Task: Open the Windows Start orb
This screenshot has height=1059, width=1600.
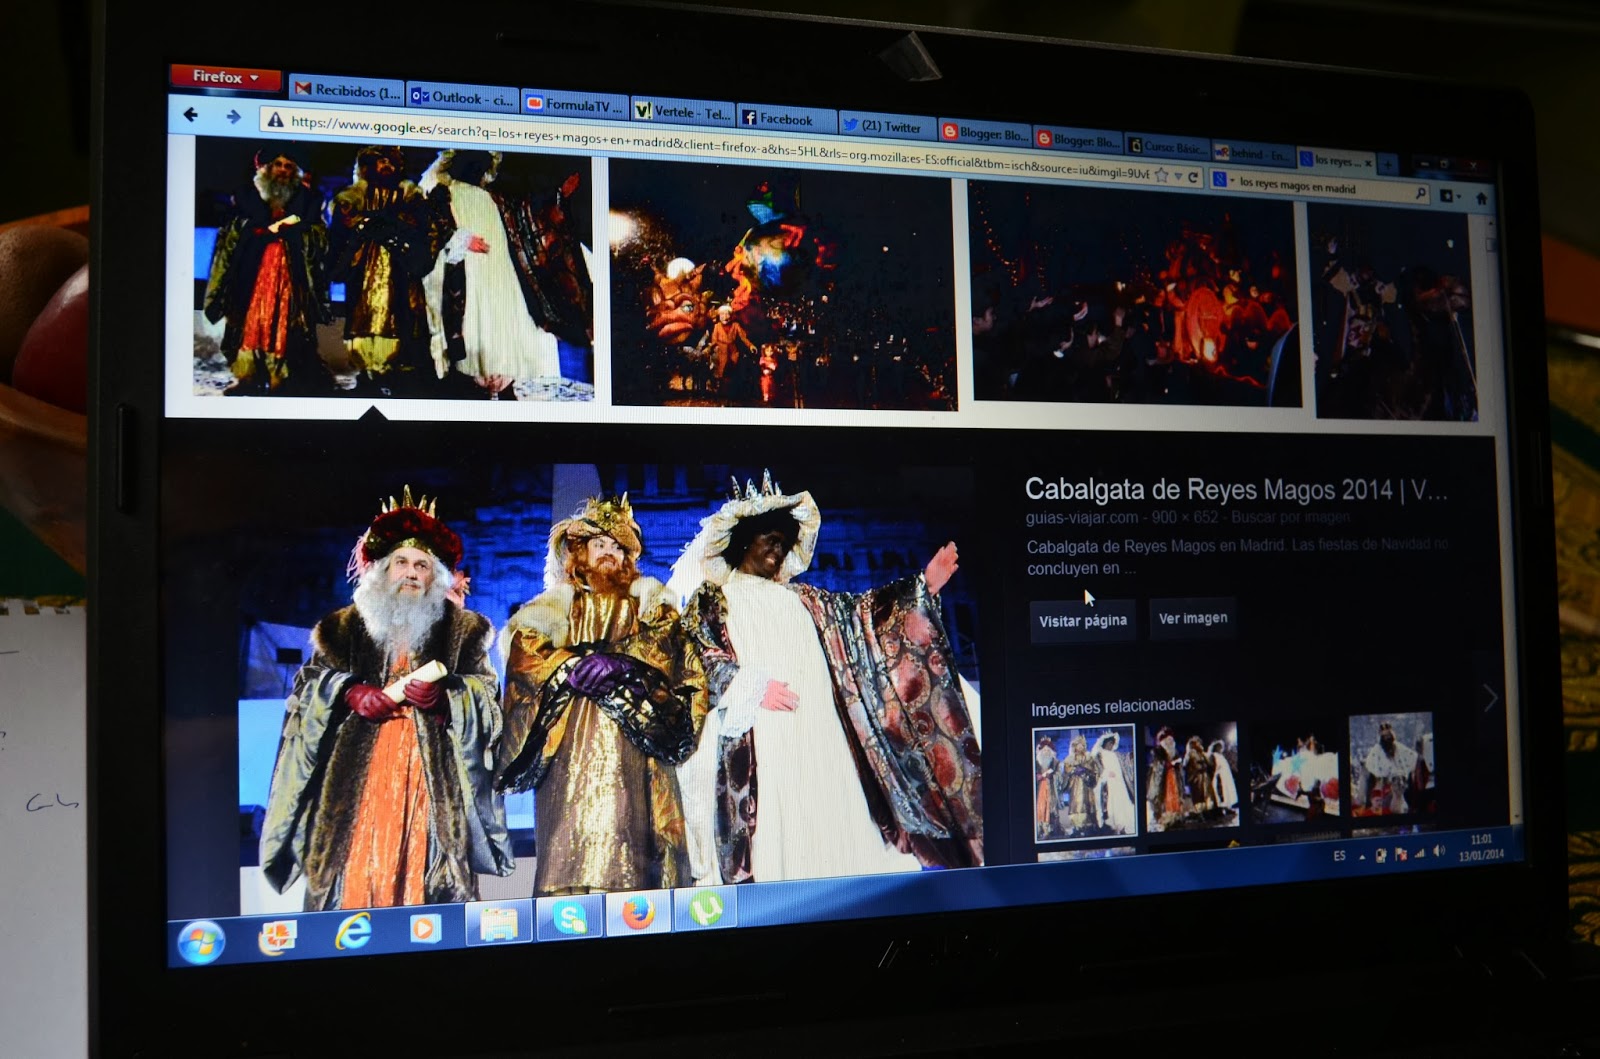Action: [201, 942]
